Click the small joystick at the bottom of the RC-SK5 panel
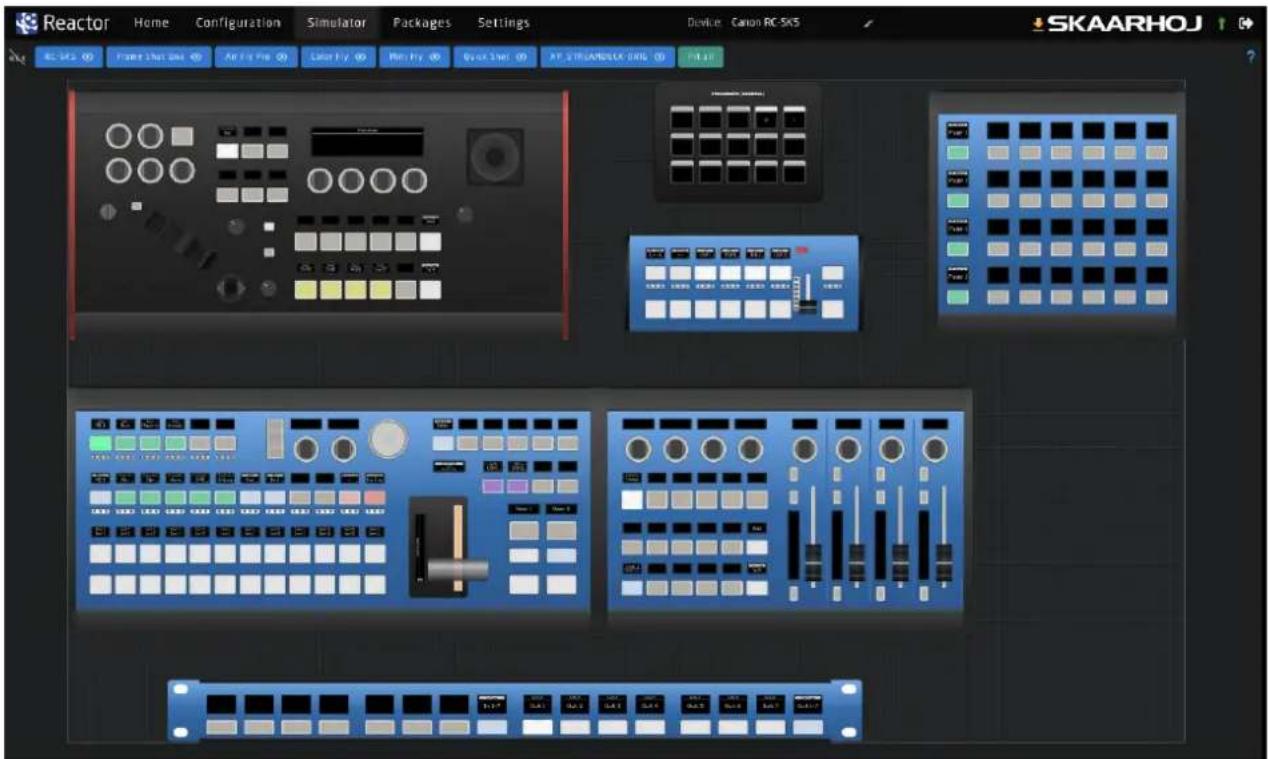This screenshot has width=1268, height=759. click(232, 288)
